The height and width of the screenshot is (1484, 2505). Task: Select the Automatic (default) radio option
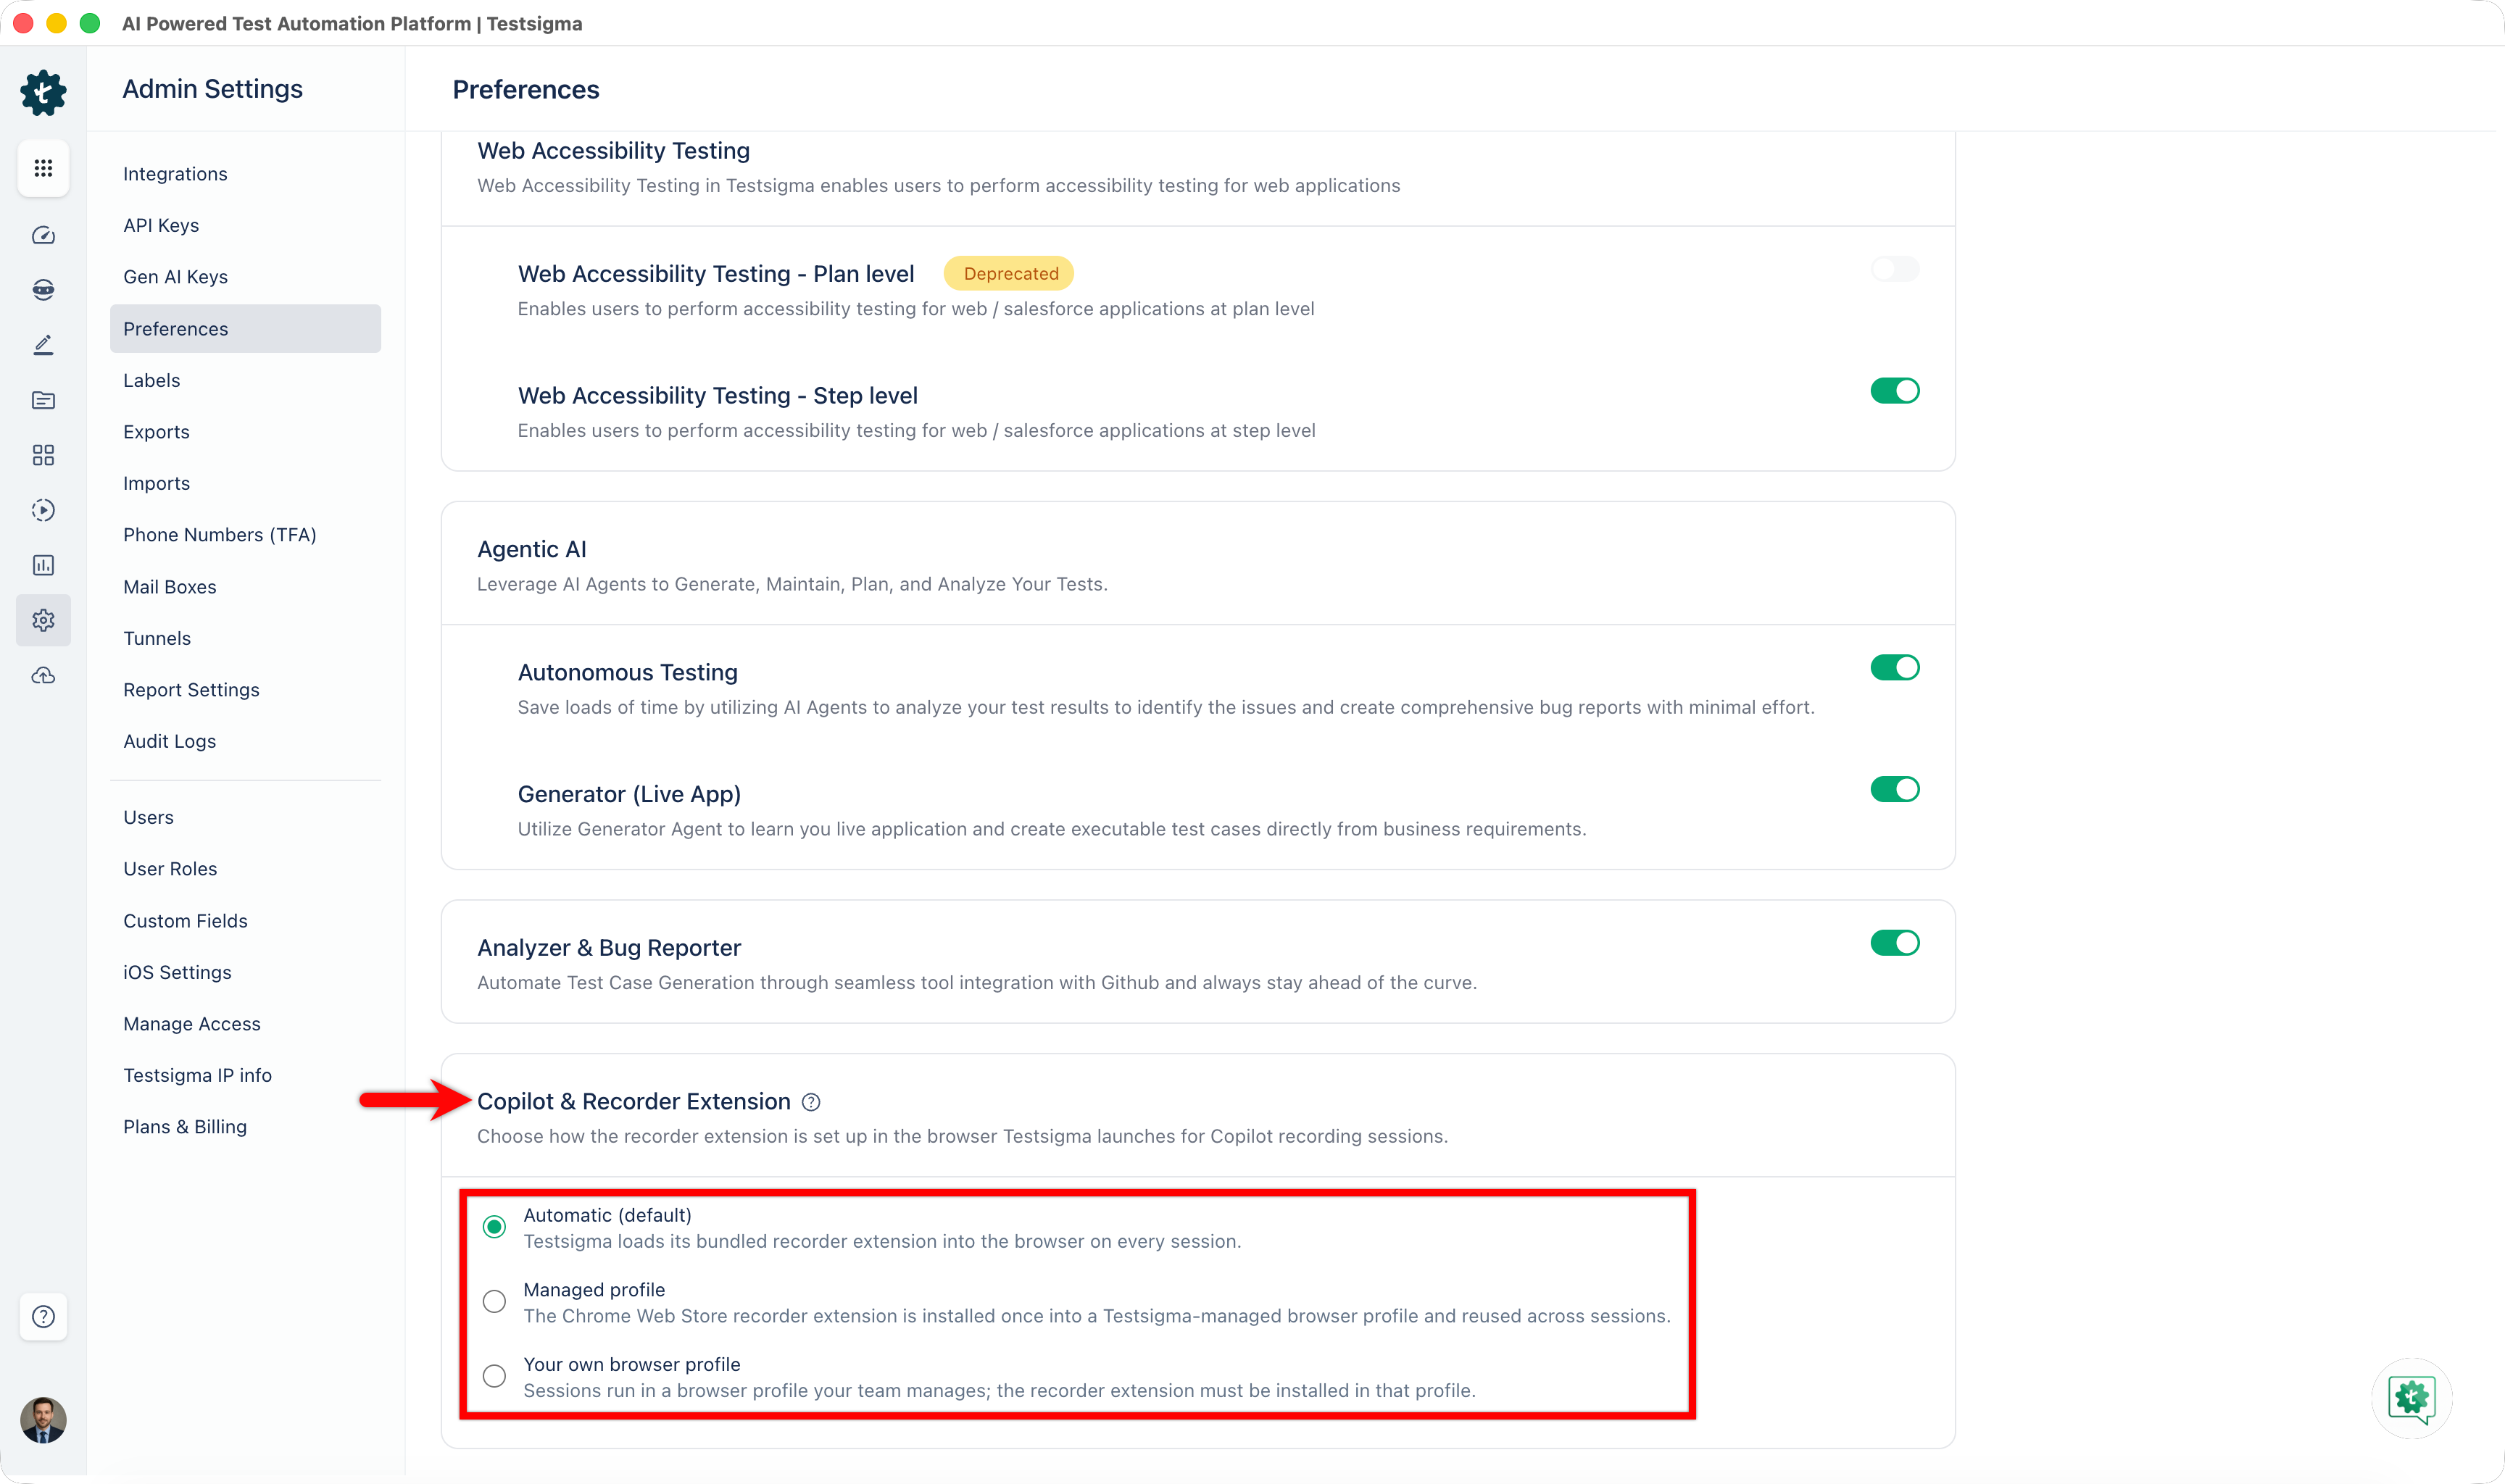coord(494,1227)
